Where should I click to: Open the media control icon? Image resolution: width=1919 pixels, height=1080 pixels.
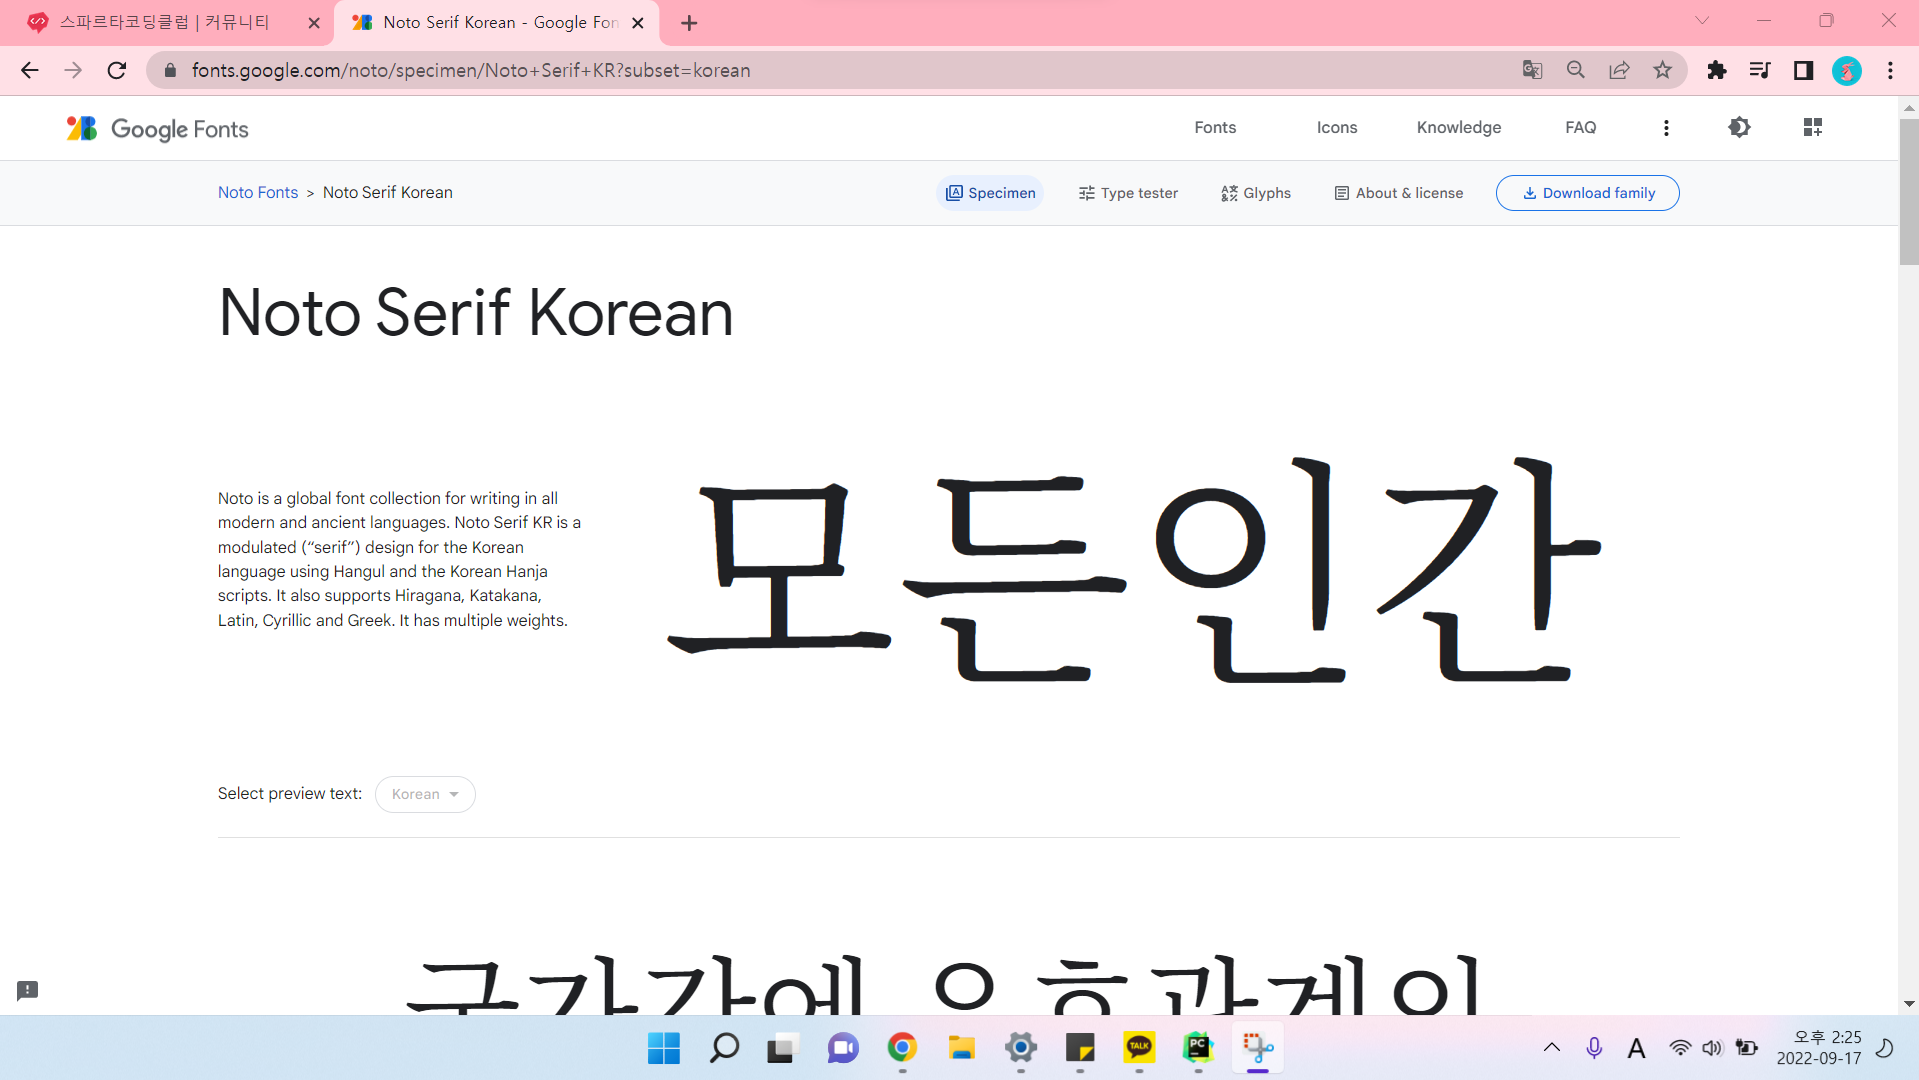pyautogui.click(x=1760, y=70)
